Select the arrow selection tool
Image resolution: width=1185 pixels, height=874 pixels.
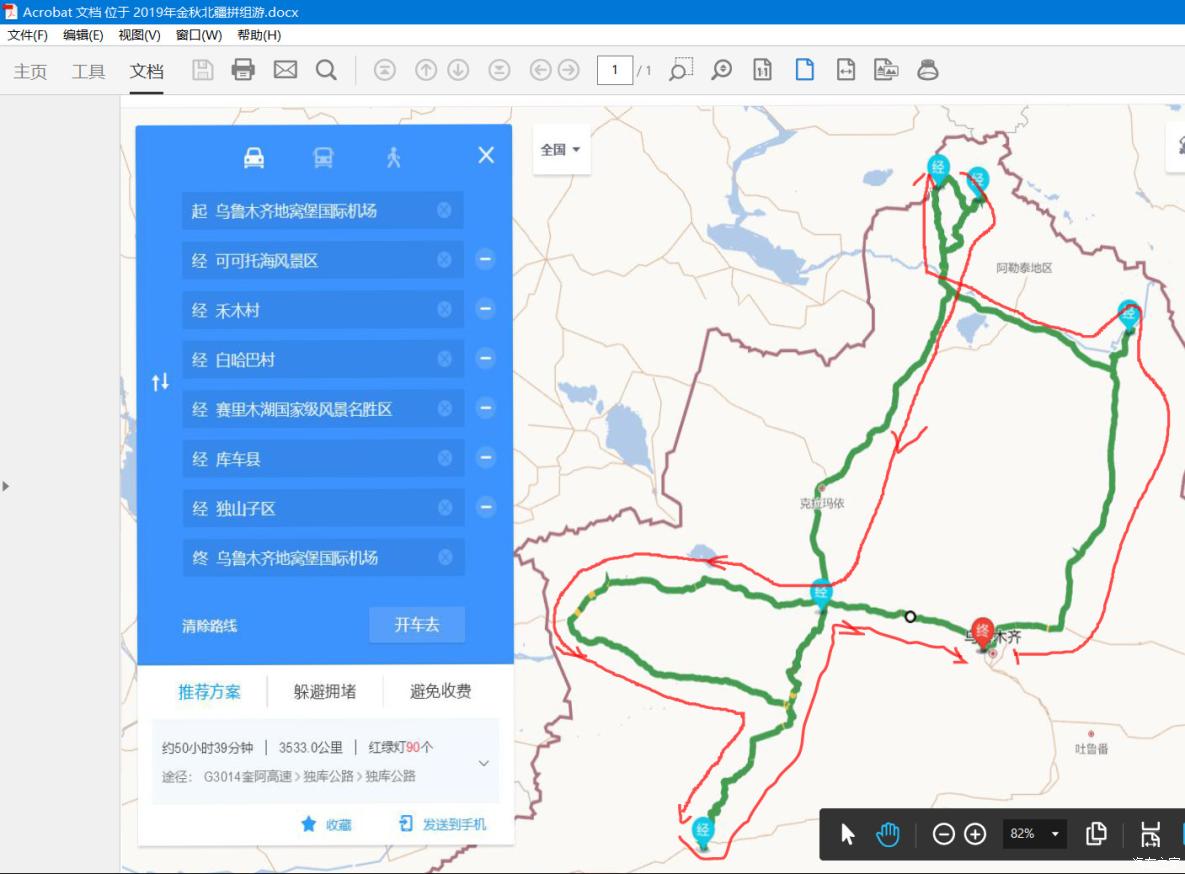845,833
